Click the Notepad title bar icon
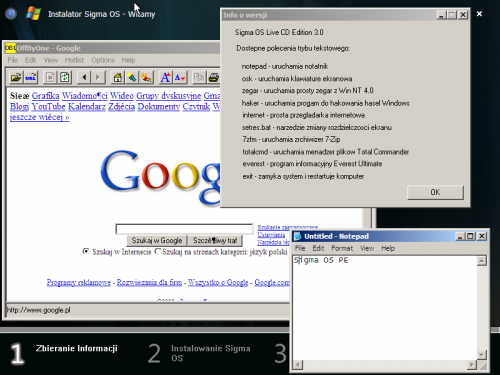This screenshot has width=500, height=375. pos(298,236)
